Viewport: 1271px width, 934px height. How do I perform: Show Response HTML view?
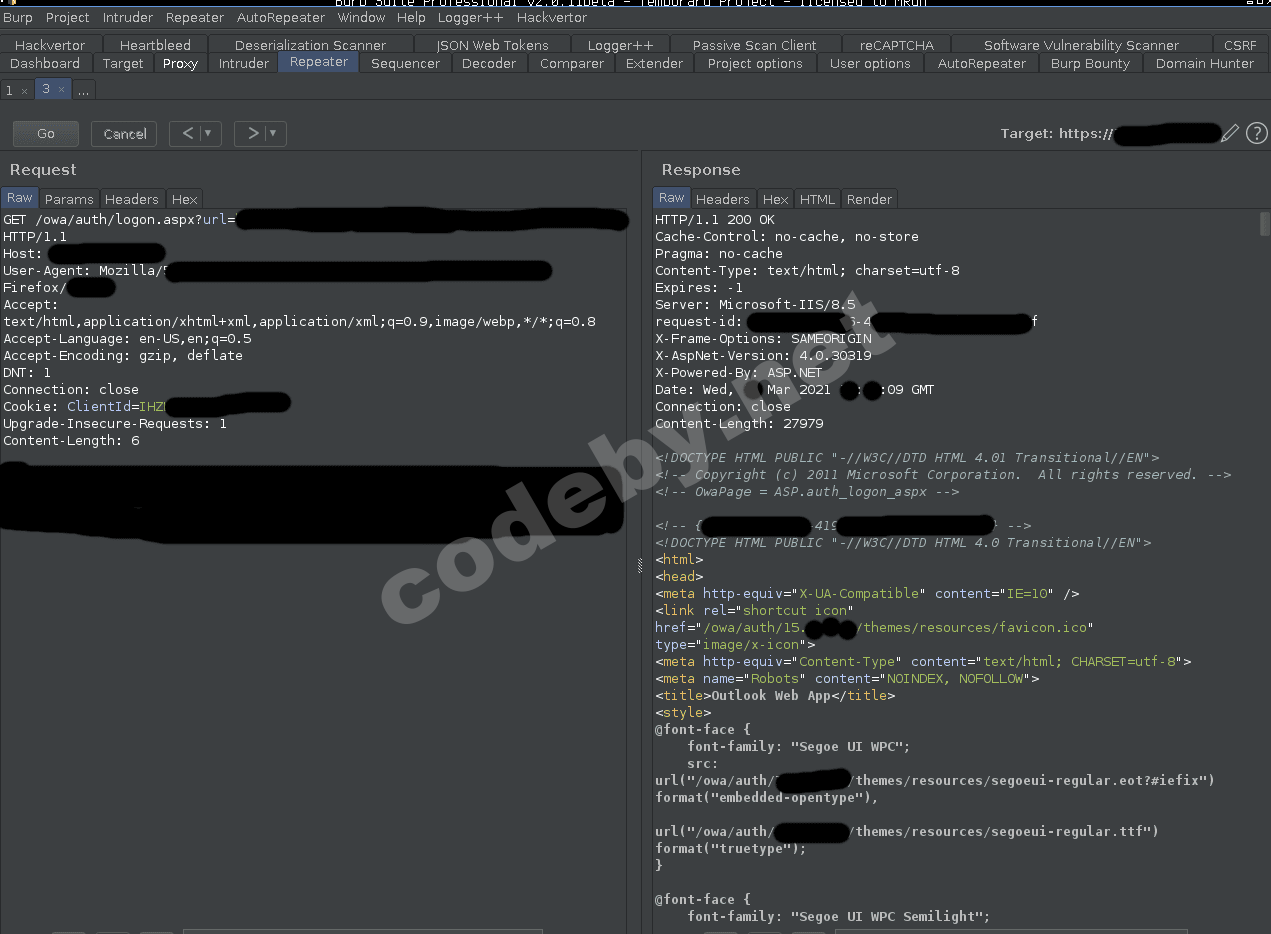tap(817, 199)
